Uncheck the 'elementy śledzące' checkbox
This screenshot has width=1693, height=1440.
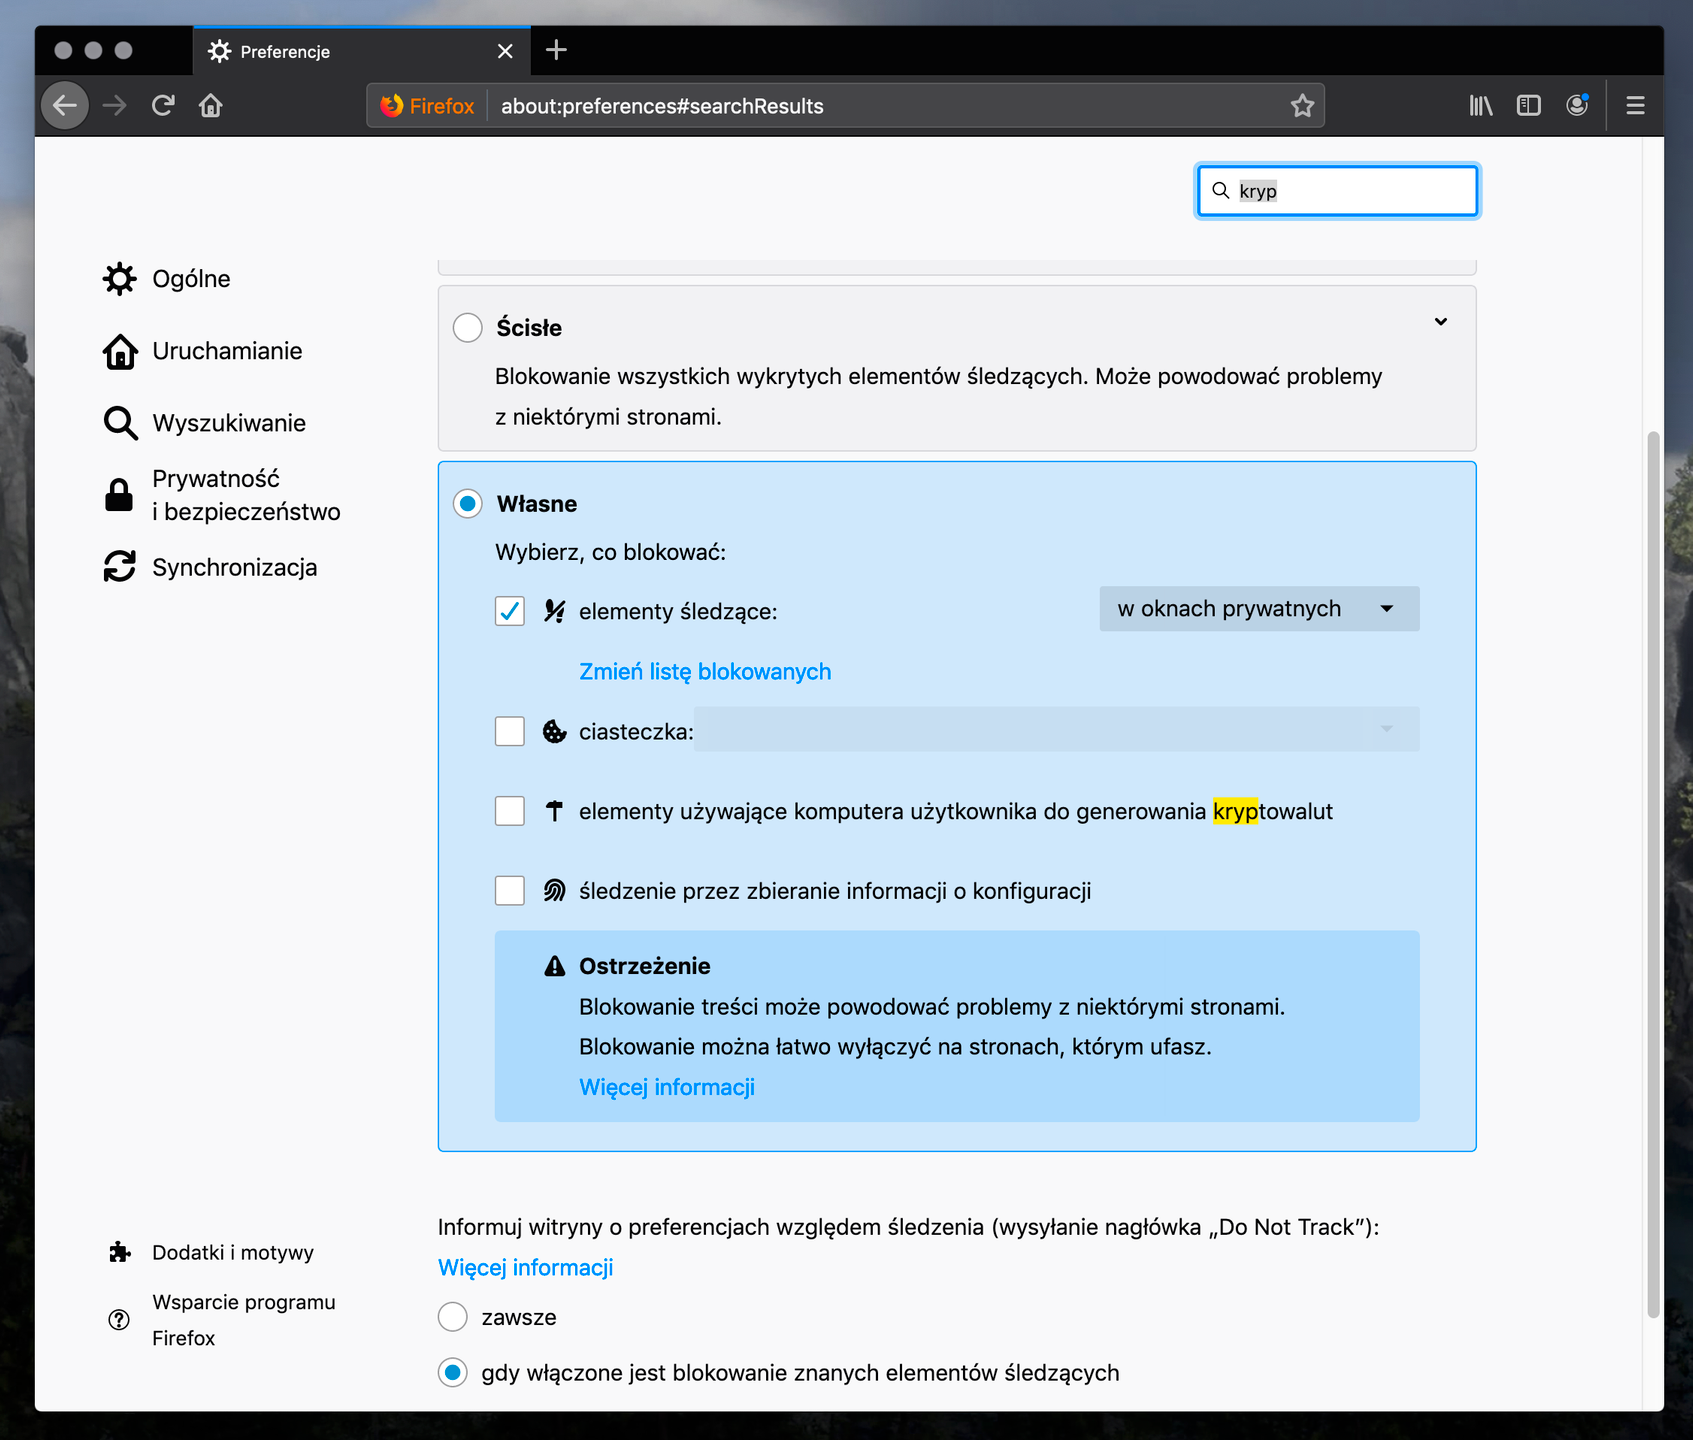click(510, 611)
